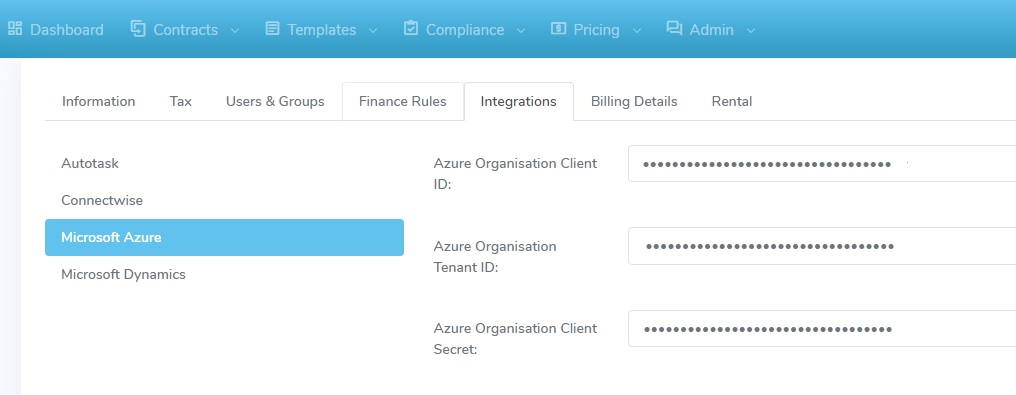This screenshot has width=1016, height=395.
Task: Expand the Contracts menu chevron
Action: click(x=235, y=30)
